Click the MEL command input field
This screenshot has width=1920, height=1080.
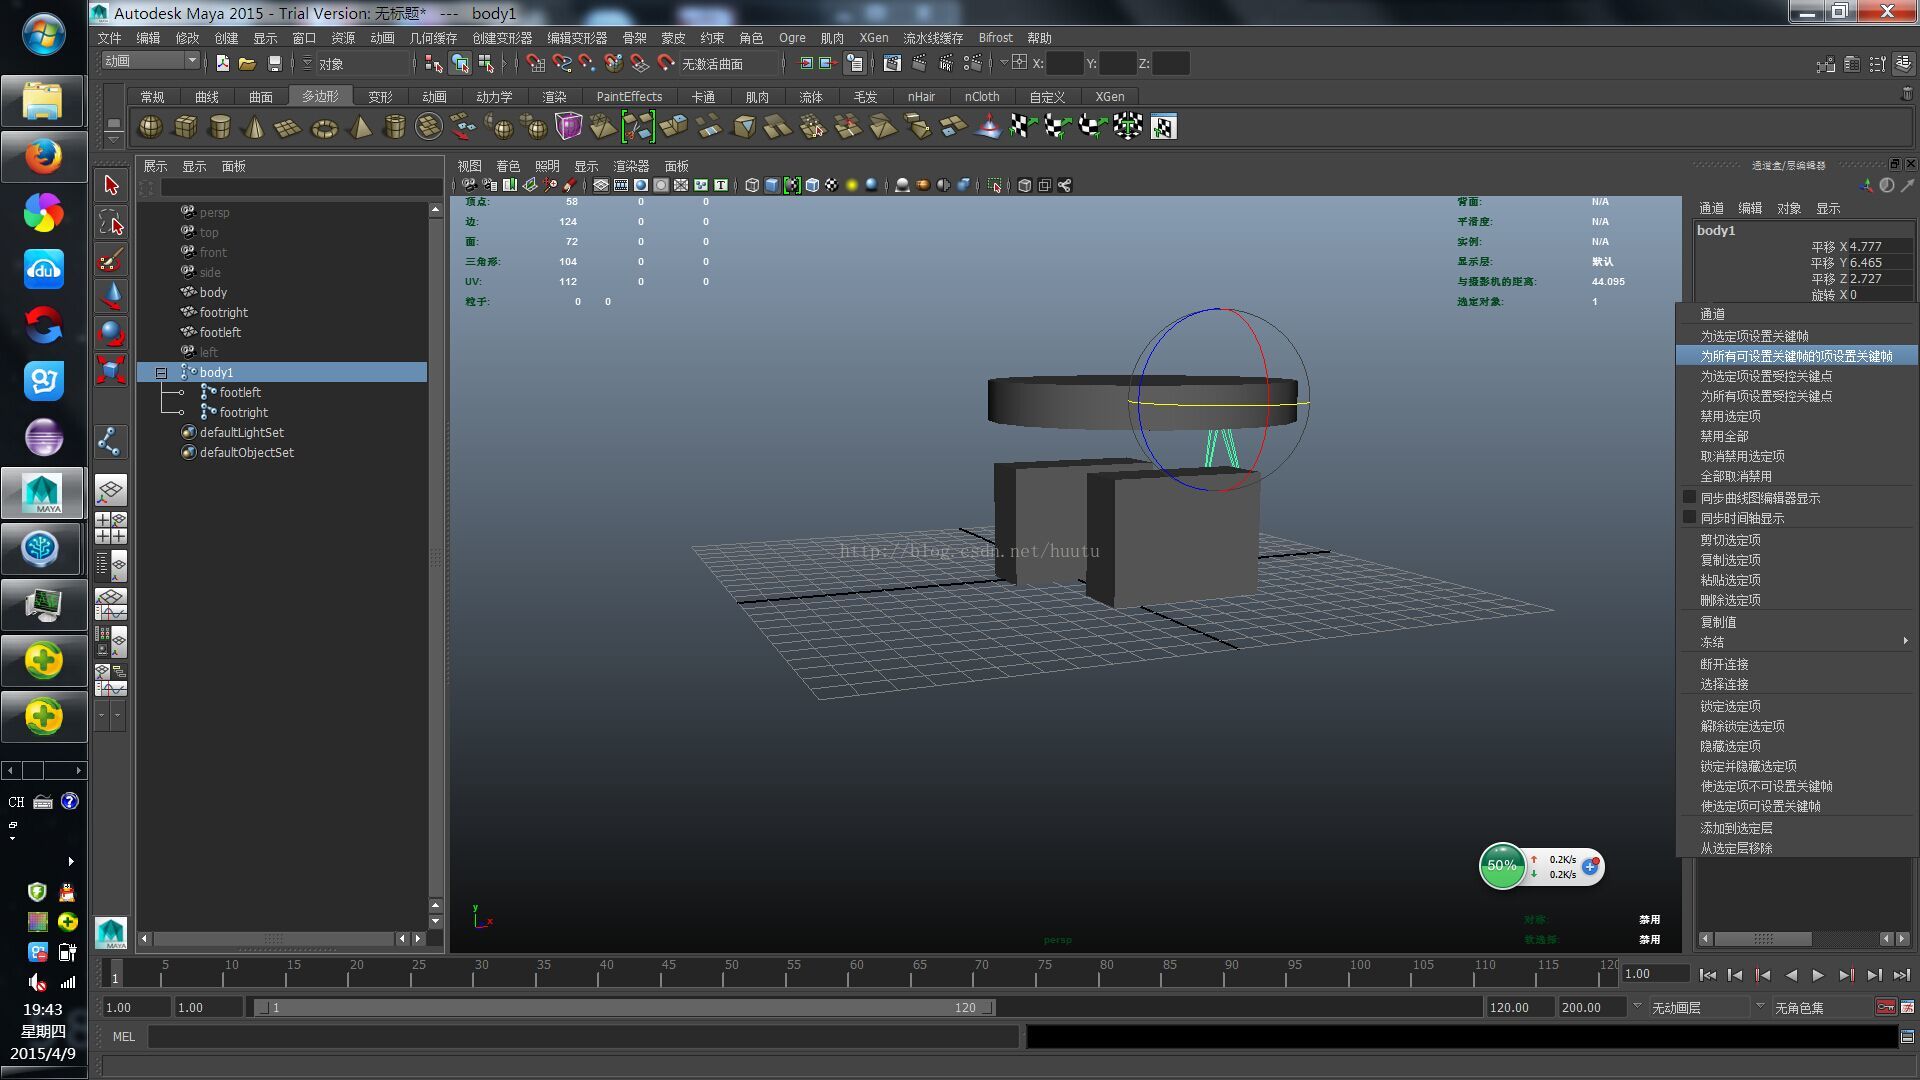point(583,1037)
